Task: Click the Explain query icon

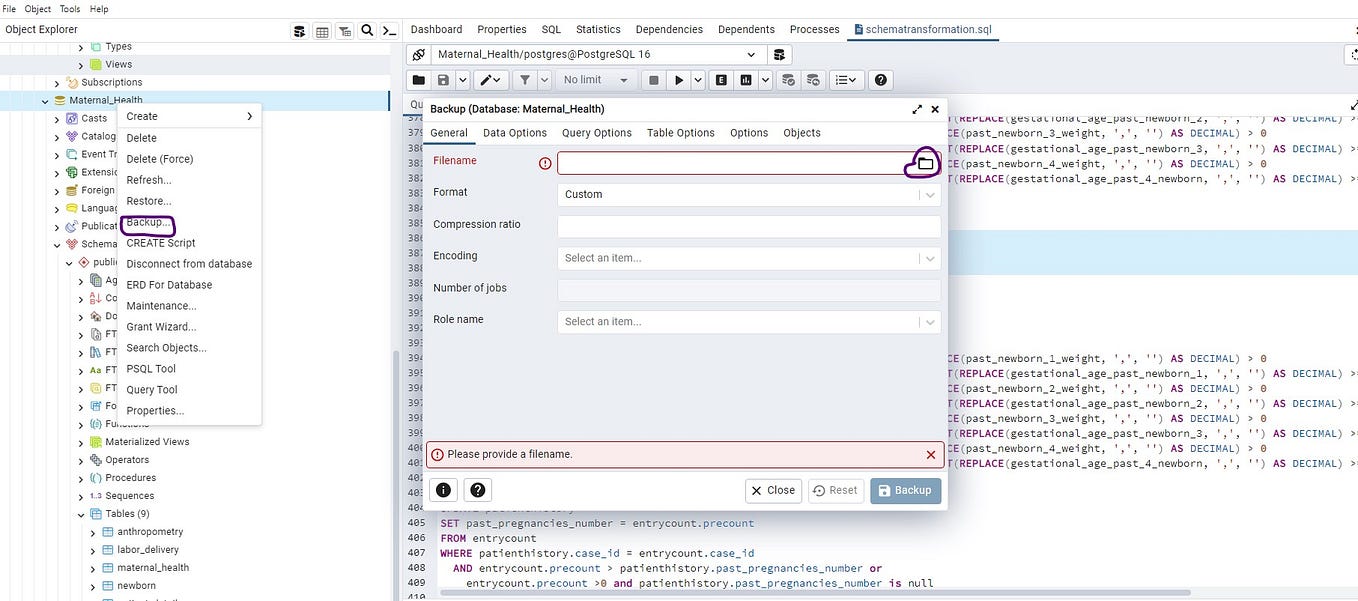Action: click(721, 80)
